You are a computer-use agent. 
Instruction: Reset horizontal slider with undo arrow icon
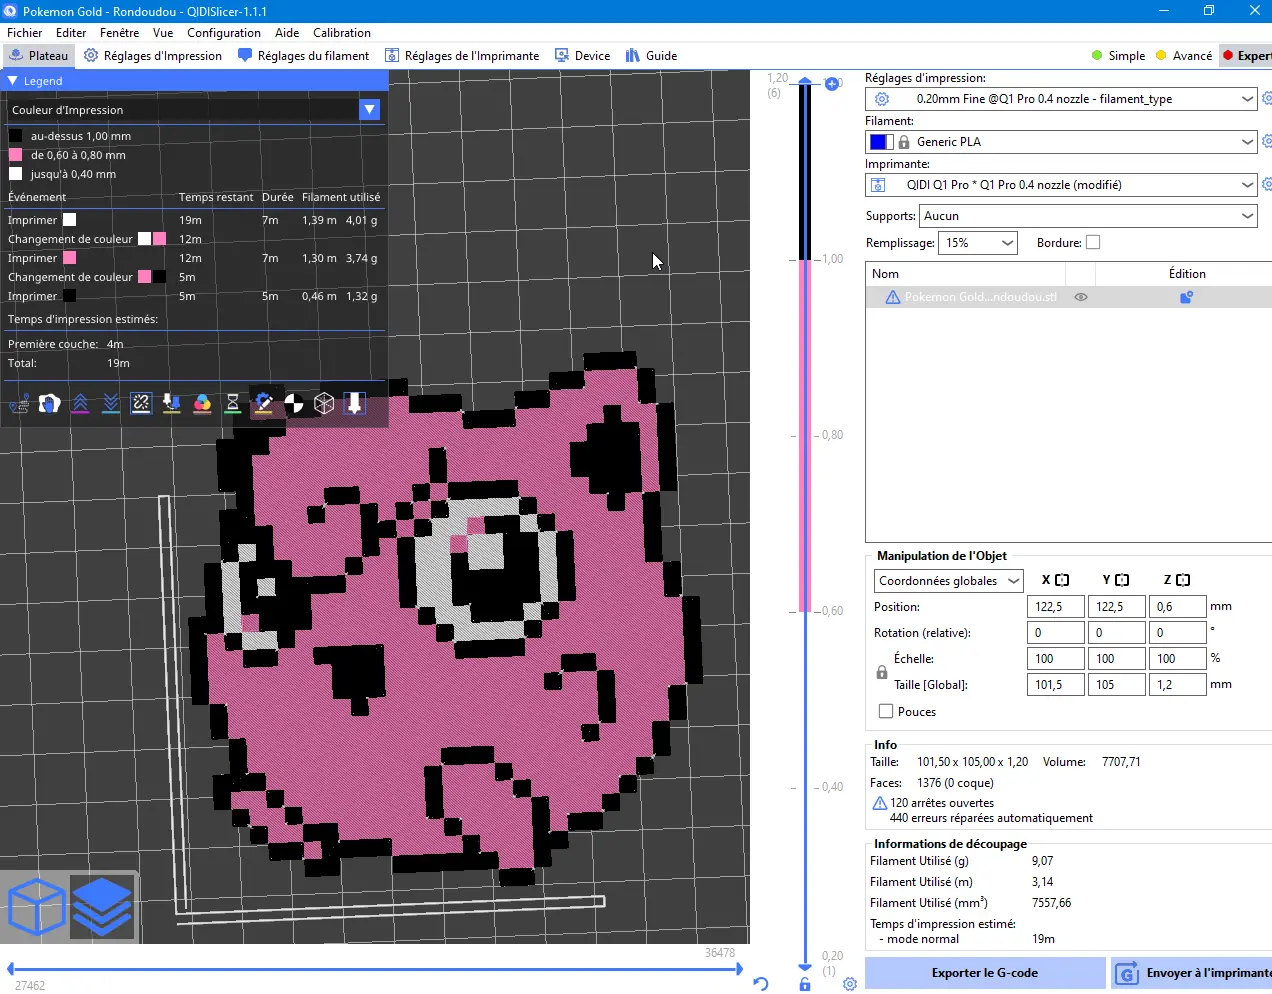click(x=761, y=984)
